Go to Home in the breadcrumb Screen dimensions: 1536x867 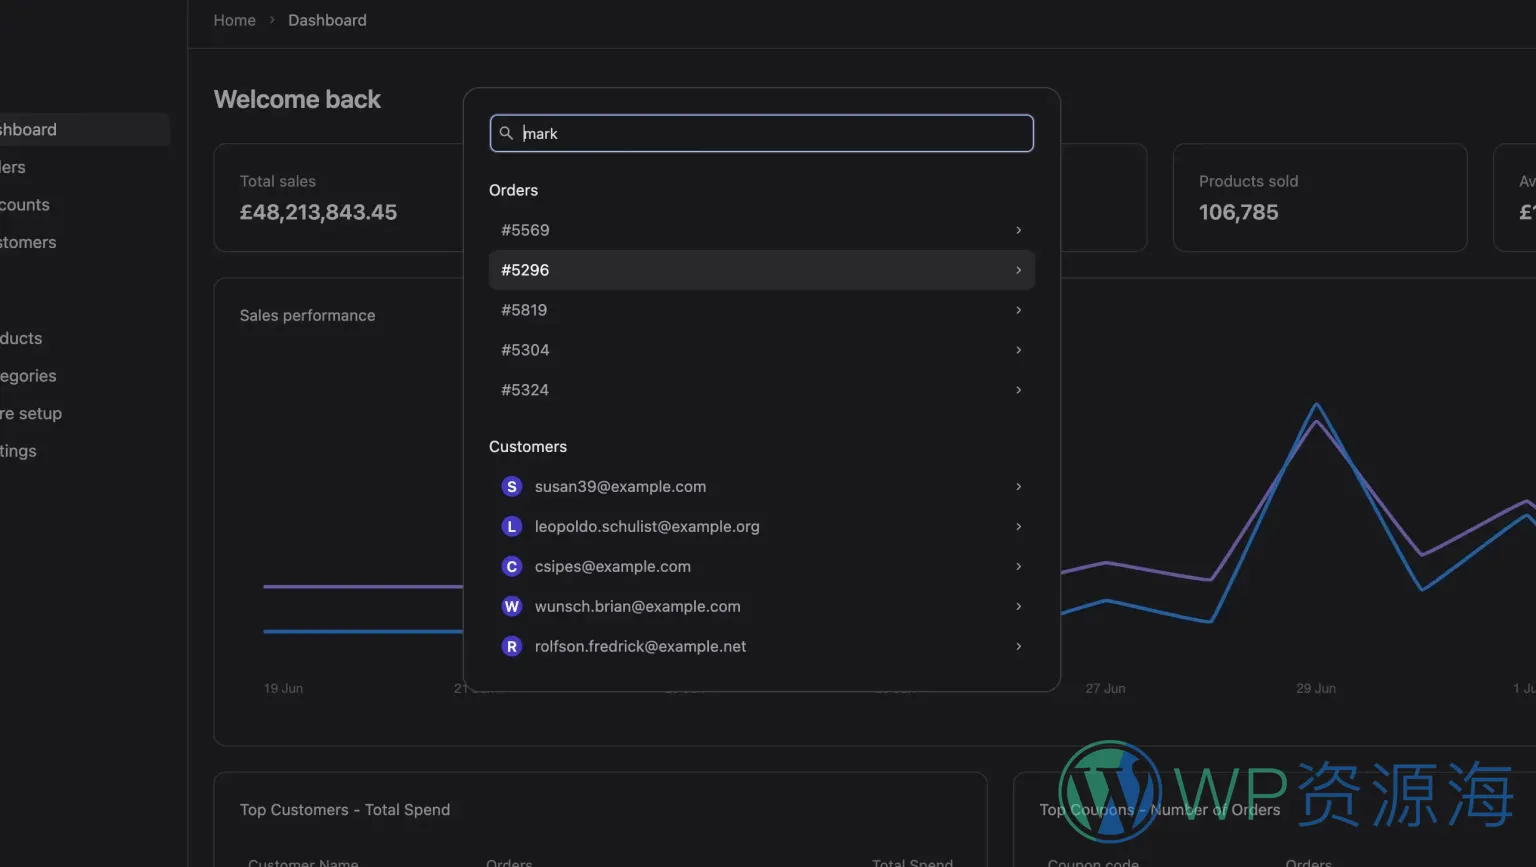click(234, 20)
